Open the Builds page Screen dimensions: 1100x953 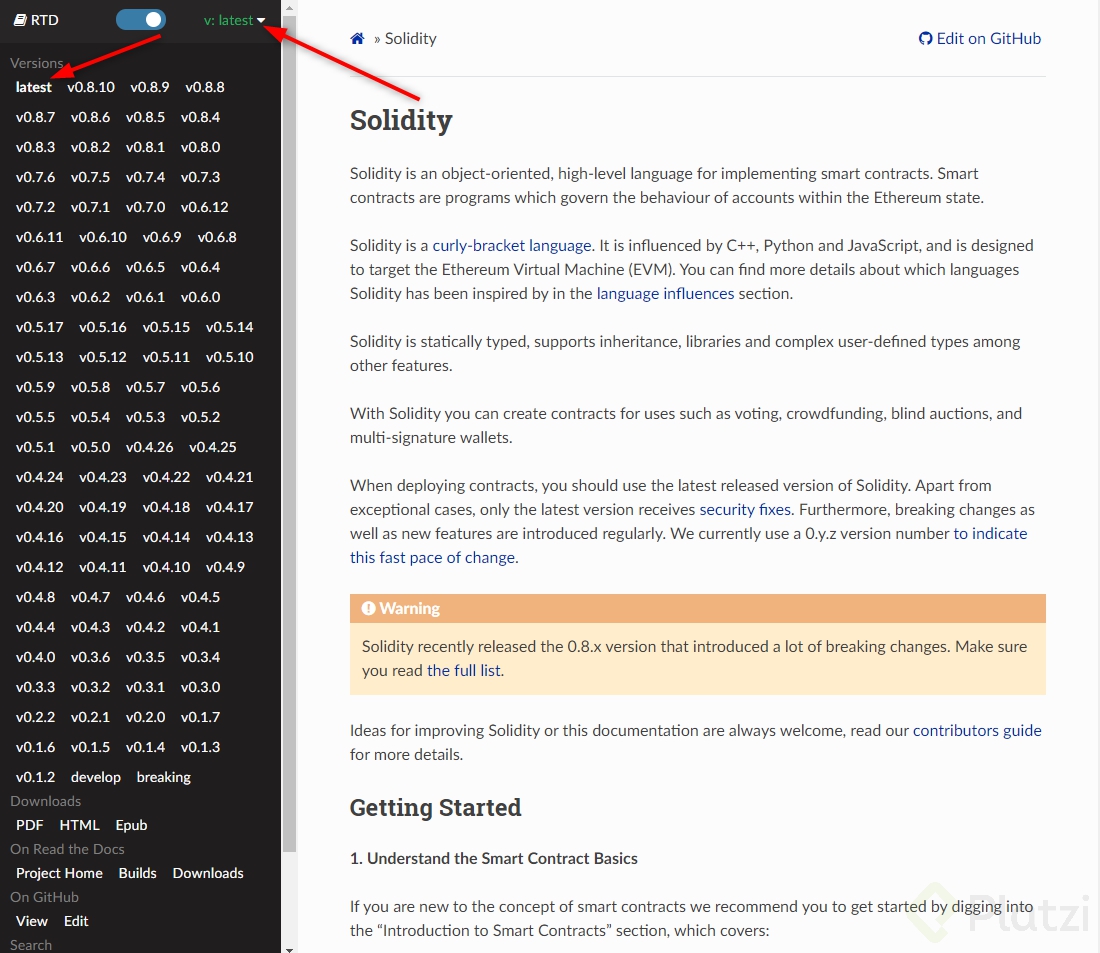pyautogui.click(x=138, y=873)
